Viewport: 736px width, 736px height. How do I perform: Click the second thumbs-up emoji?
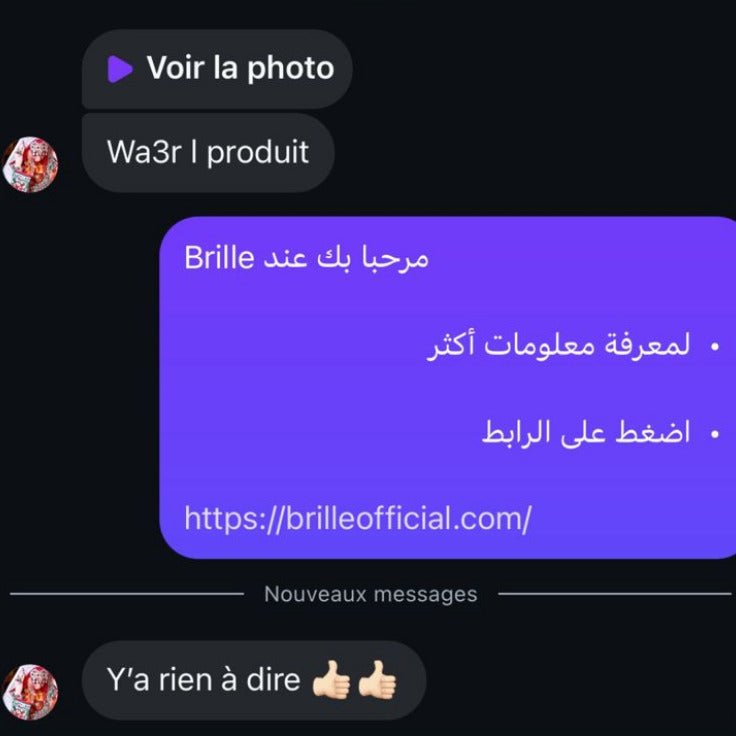click(x=377, y=680)
